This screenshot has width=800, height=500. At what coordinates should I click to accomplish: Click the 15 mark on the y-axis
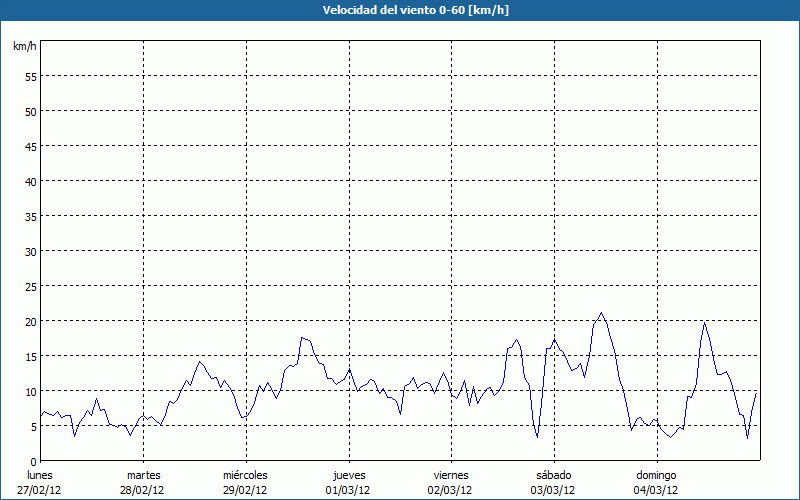[x=30, y=356]
